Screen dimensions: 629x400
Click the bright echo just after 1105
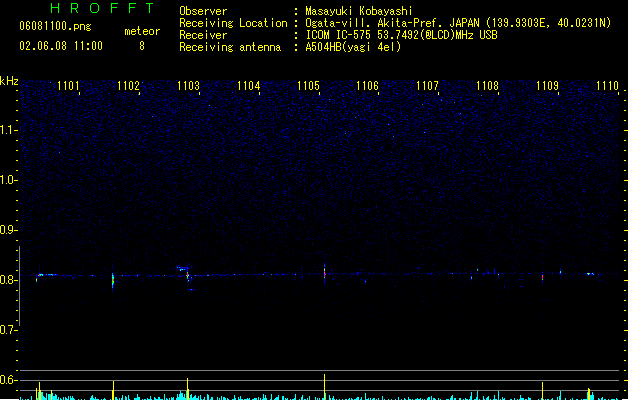325,274
